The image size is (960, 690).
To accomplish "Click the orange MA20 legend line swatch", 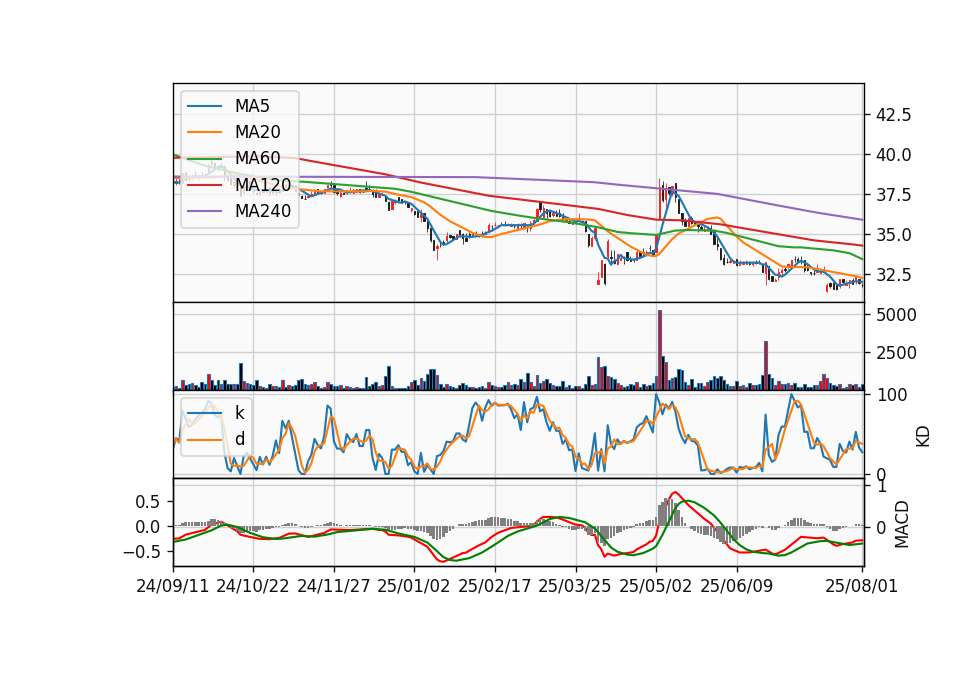I will coord(204,132).
